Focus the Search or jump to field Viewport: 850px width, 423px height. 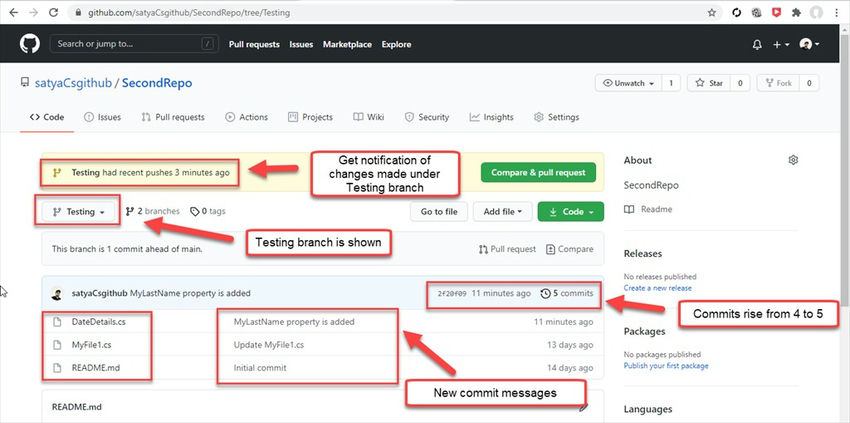(x=134, y=44)
